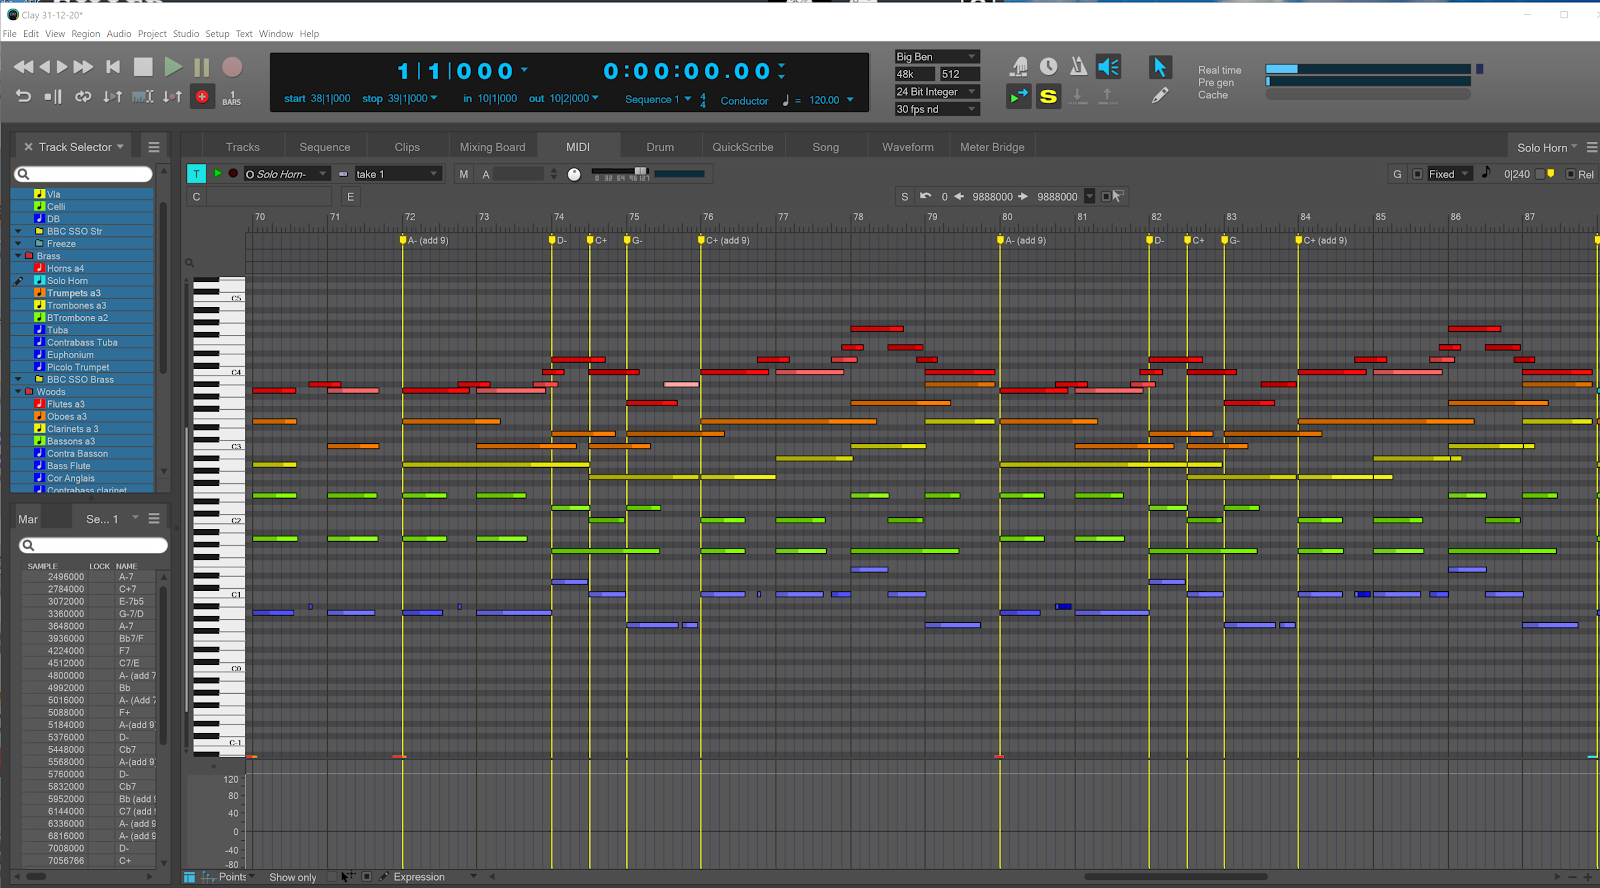Click the Rewind transport button
This screenshot has width=1600, height=888.
point(23,67)
